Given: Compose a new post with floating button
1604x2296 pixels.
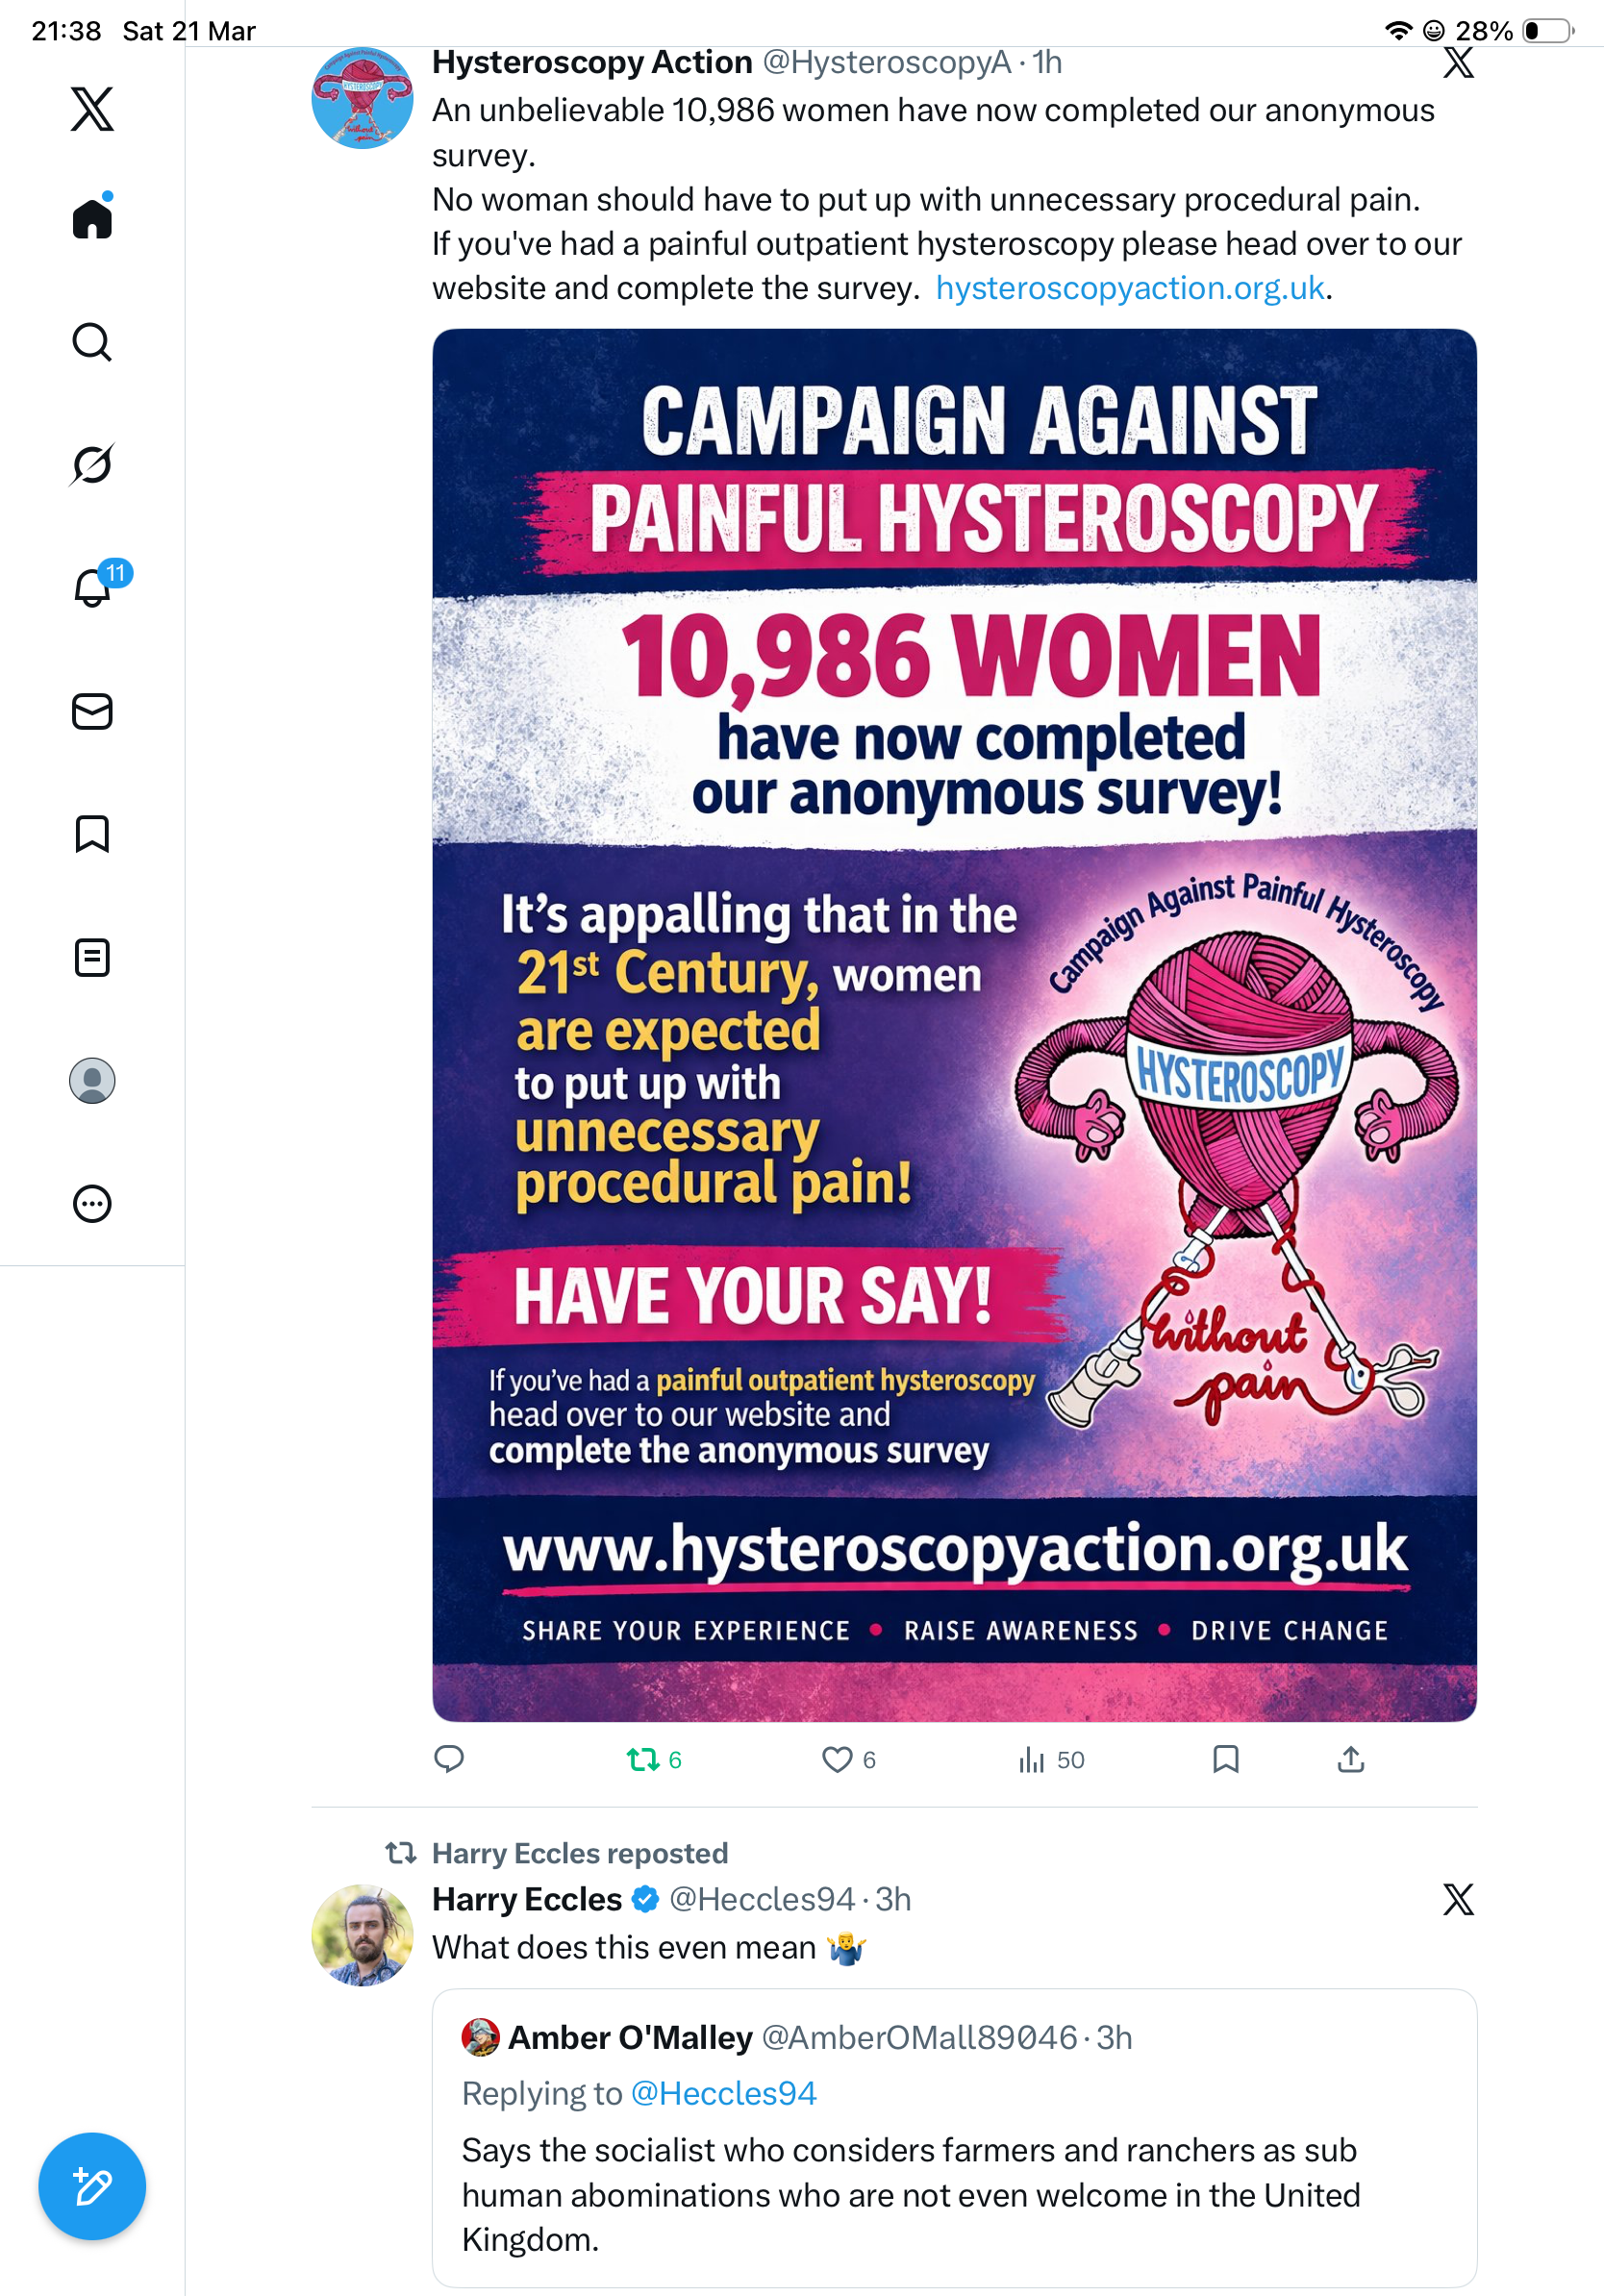Looking at the screenshot, I should pos(92,2186).
